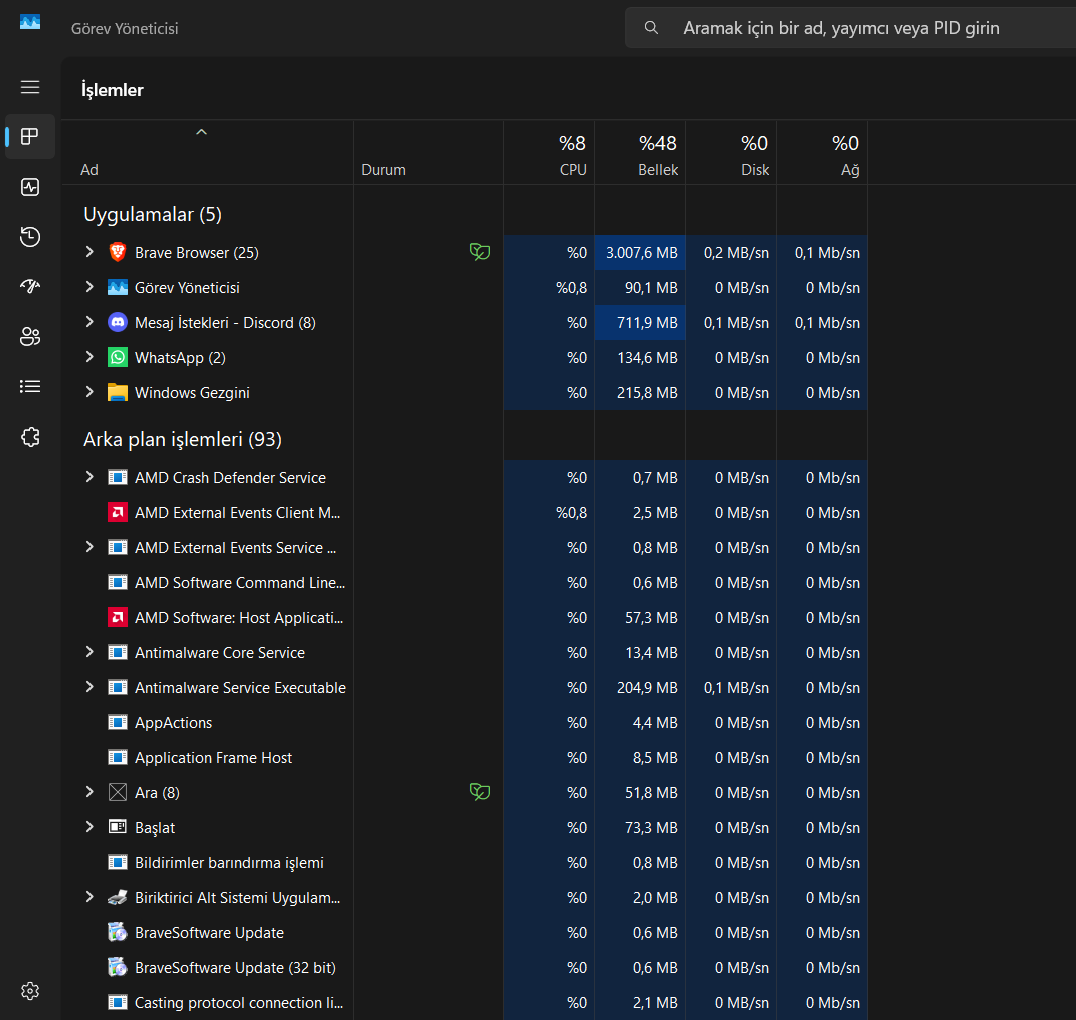Sort by the Ad column header

[207, 153]
